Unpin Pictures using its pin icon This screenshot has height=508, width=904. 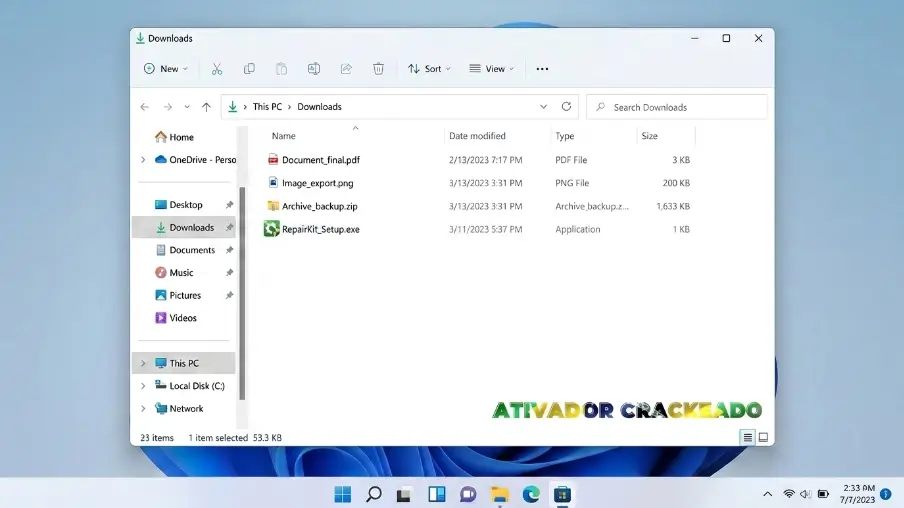(x=229, y=295)
